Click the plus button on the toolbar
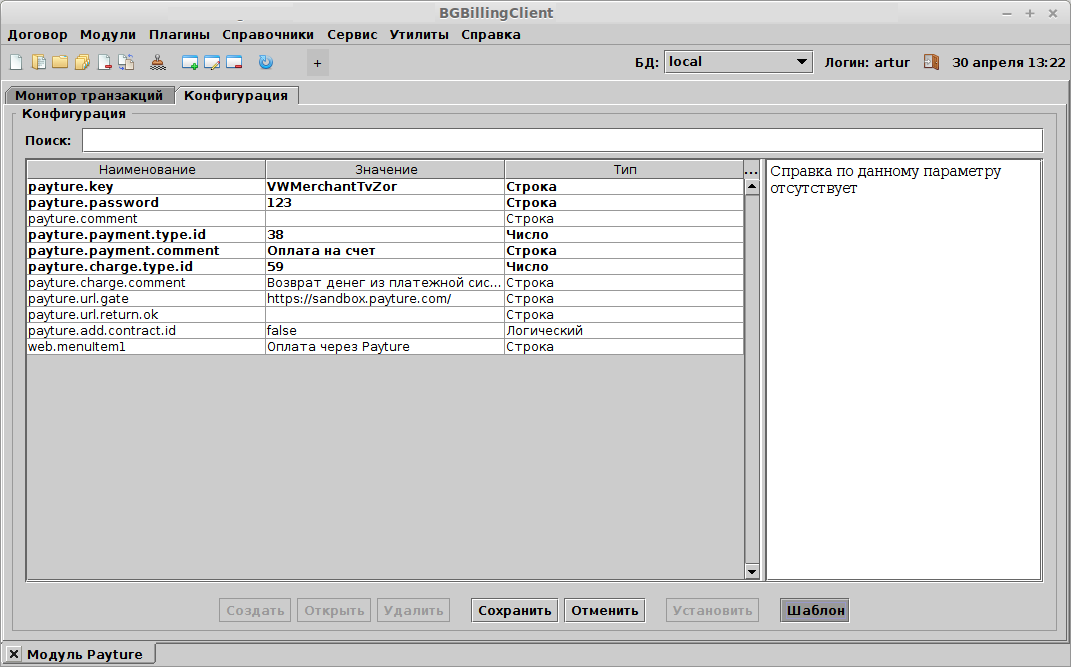The image size is (1071, 667). [317, 61]
